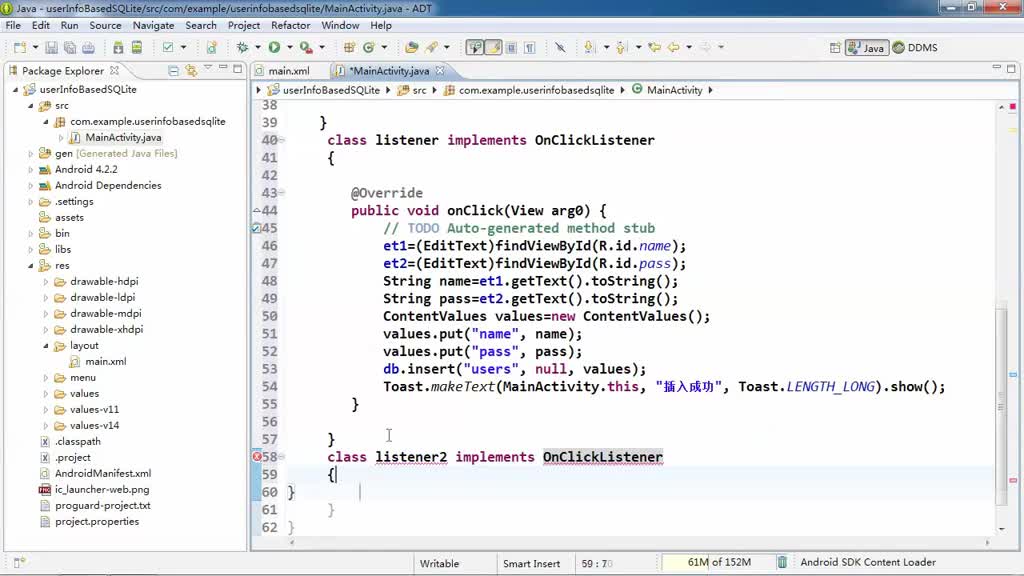Expand the gen folder node

(31, 153)
